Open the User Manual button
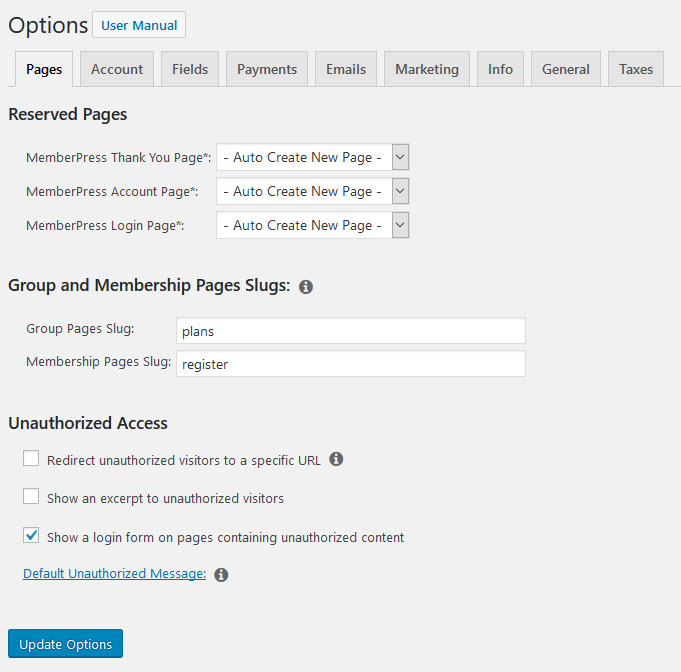Viewport: 681px width, 672px height. (x=139, y=25)
